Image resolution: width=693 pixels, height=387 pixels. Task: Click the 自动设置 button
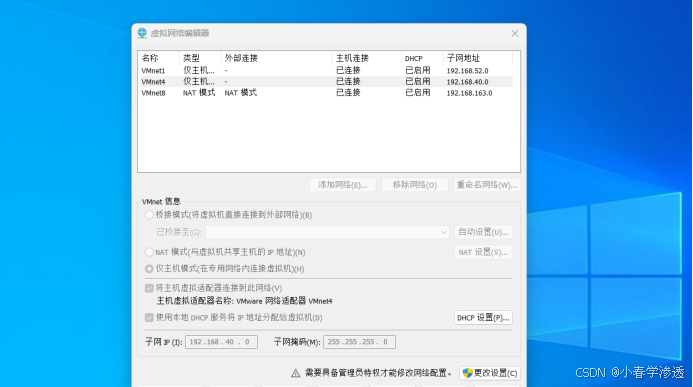(483, 232)
